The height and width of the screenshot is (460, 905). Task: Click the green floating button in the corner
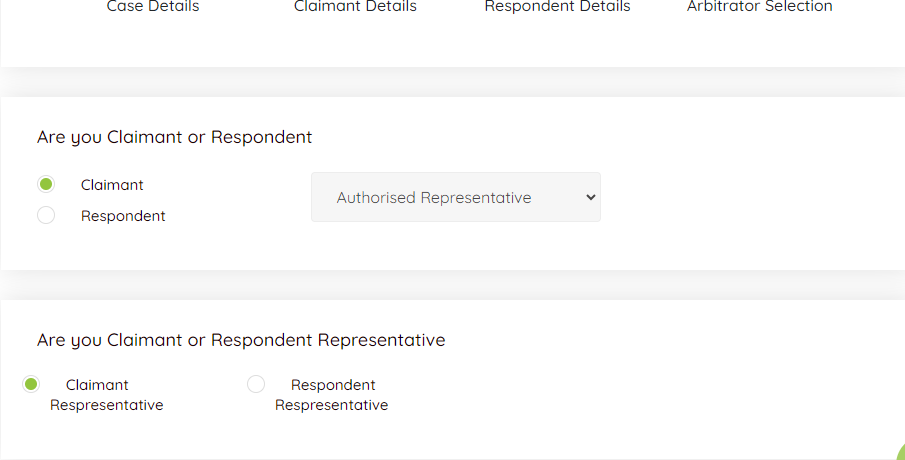click(897, 452)
